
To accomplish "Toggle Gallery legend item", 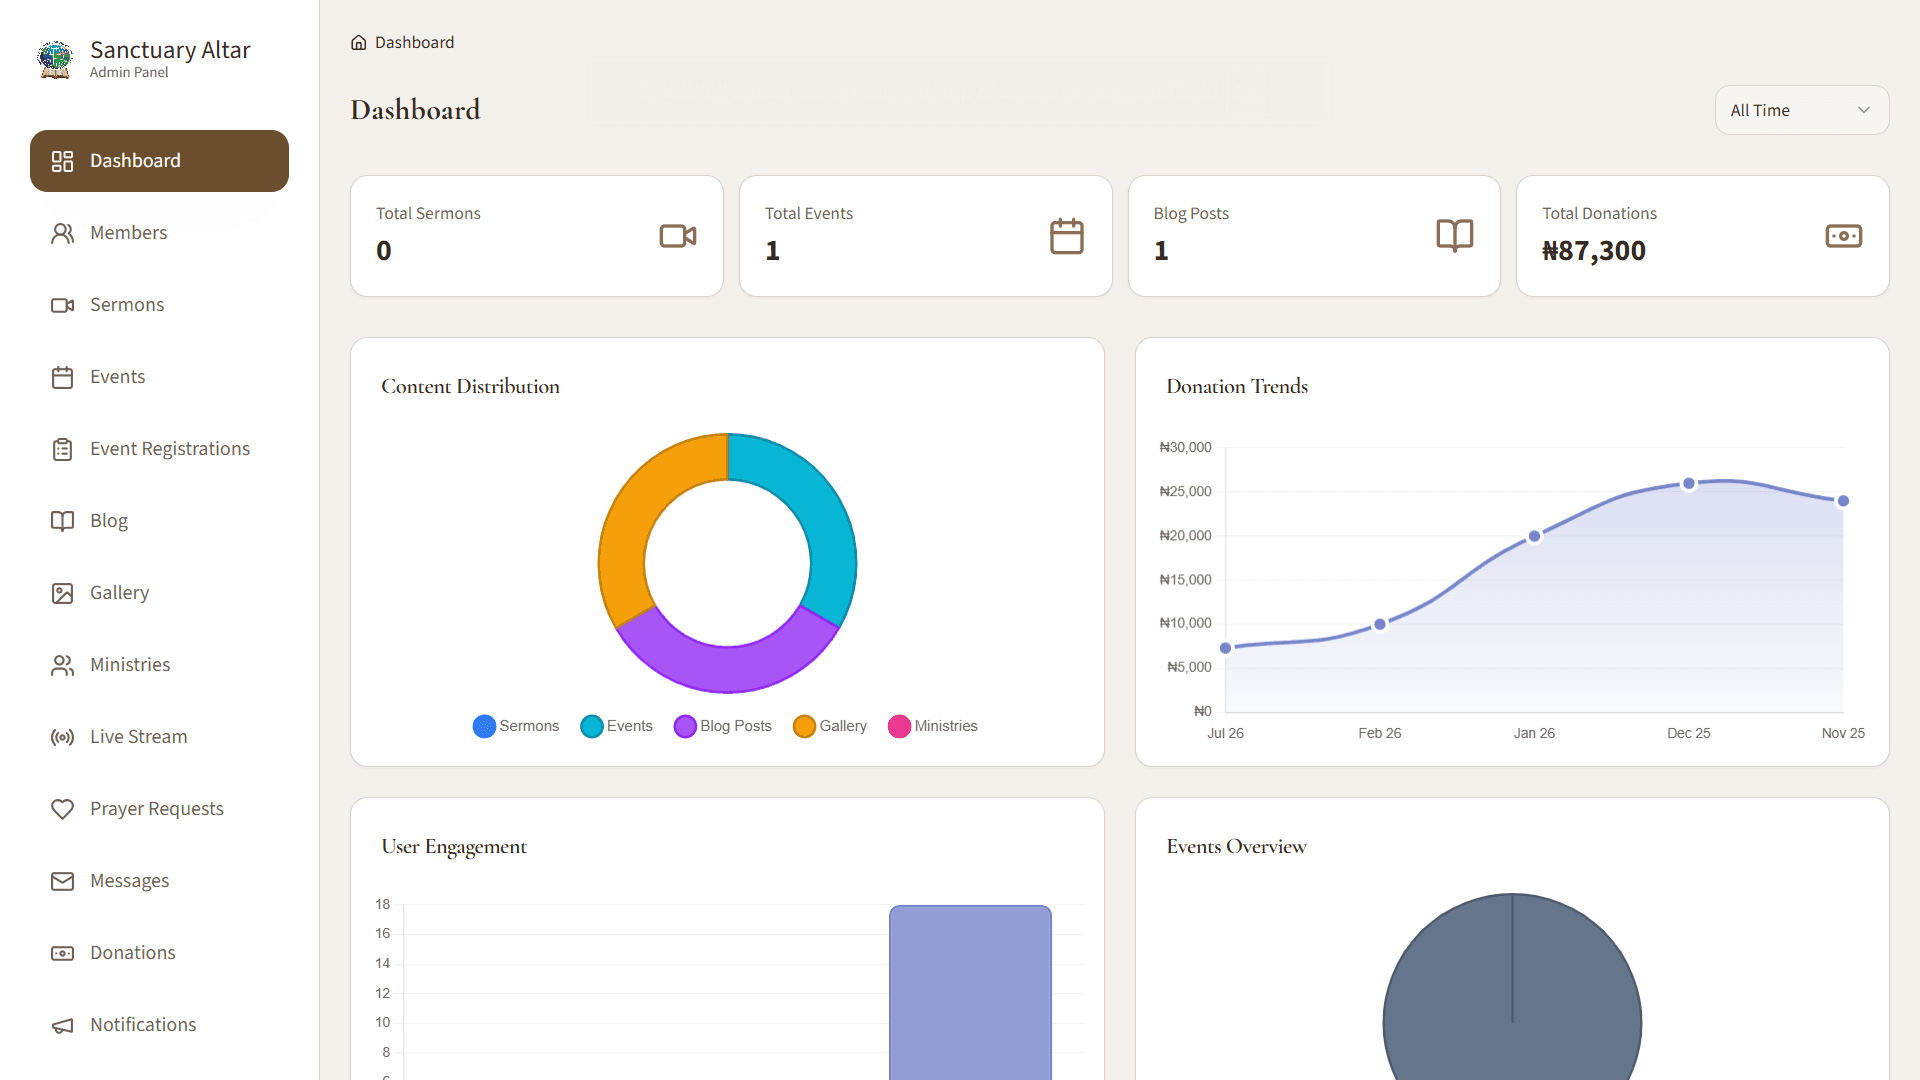I will pos(830,726).
